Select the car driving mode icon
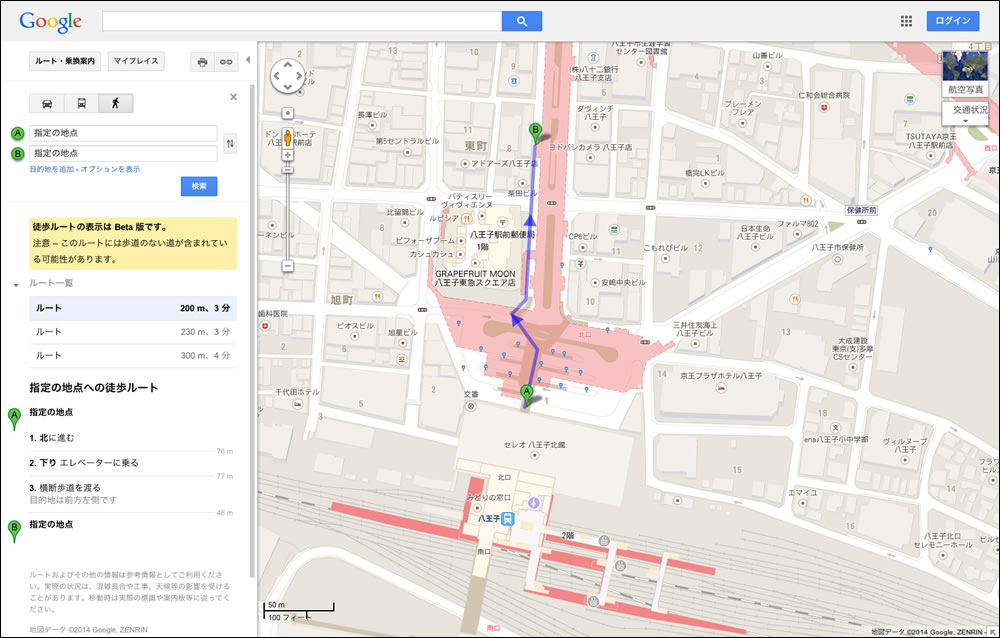 pyautogui.click(x=47, y=103)
